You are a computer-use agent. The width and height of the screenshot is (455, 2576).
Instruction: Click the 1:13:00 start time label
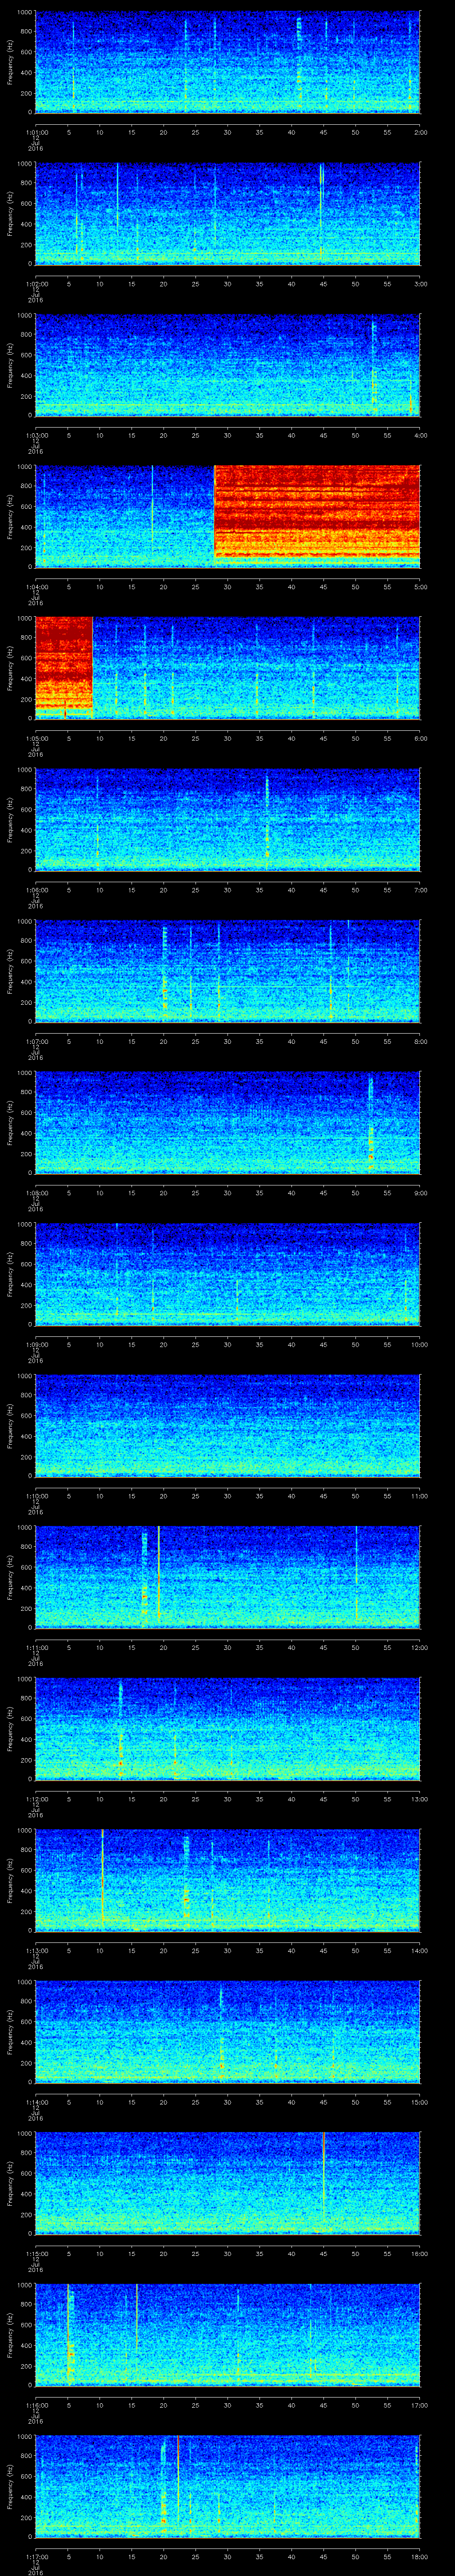tap(36, 1950)
